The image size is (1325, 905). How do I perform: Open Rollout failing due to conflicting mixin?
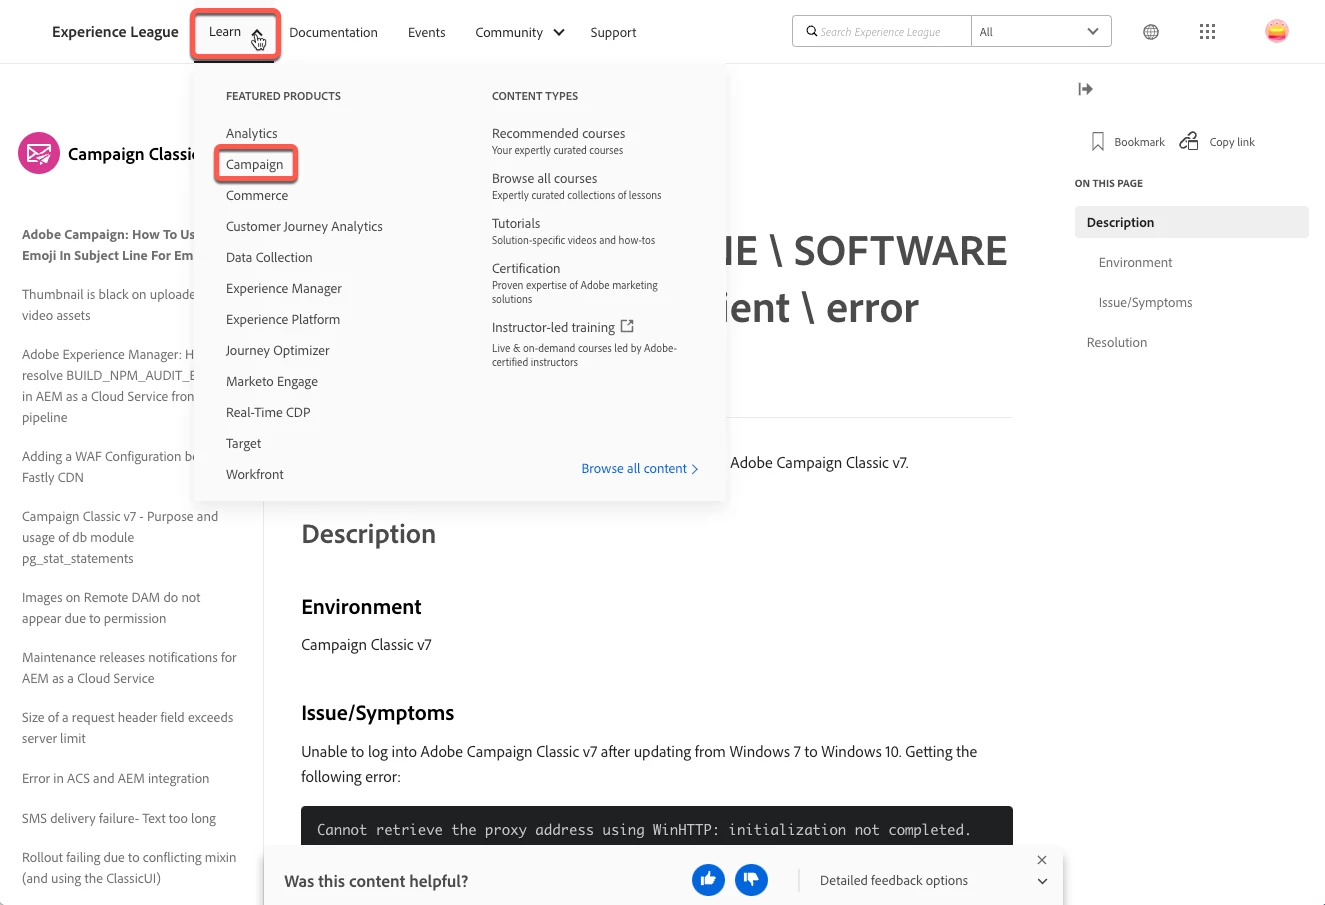[x=129, y=868]
